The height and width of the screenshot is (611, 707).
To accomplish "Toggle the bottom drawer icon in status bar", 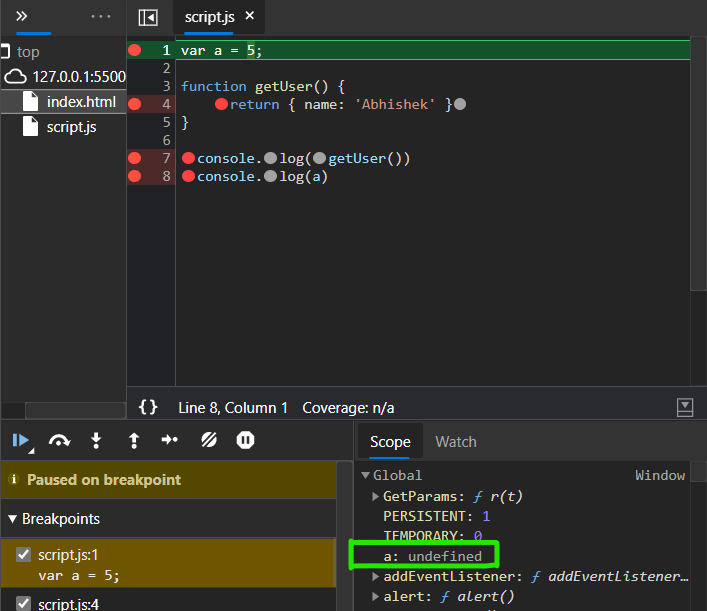I will [x=685, y=407].
